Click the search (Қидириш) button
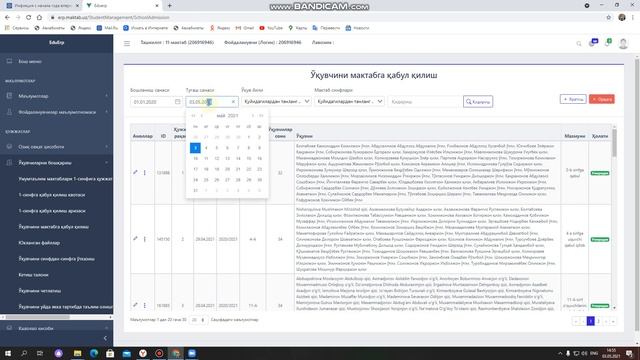The height and width of the screenshot is (360, 640). coord(478,102)
